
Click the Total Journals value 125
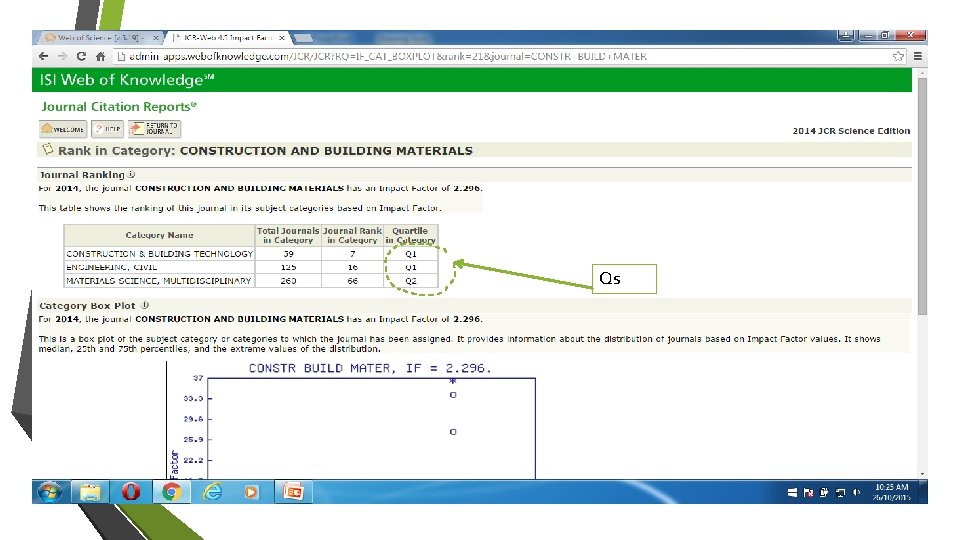click(x=288, y=267)
